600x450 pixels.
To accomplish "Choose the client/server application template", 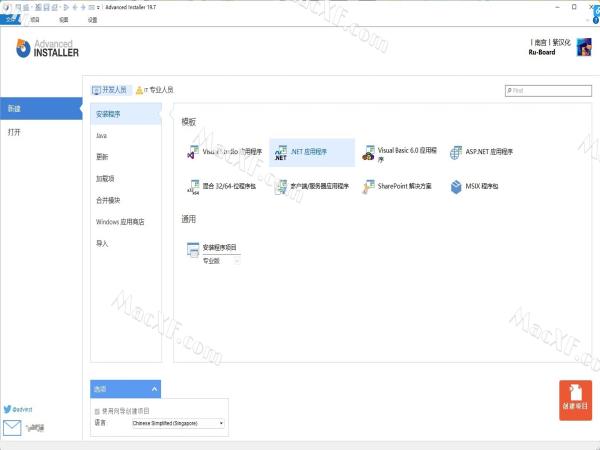I will tap(312, 187).
